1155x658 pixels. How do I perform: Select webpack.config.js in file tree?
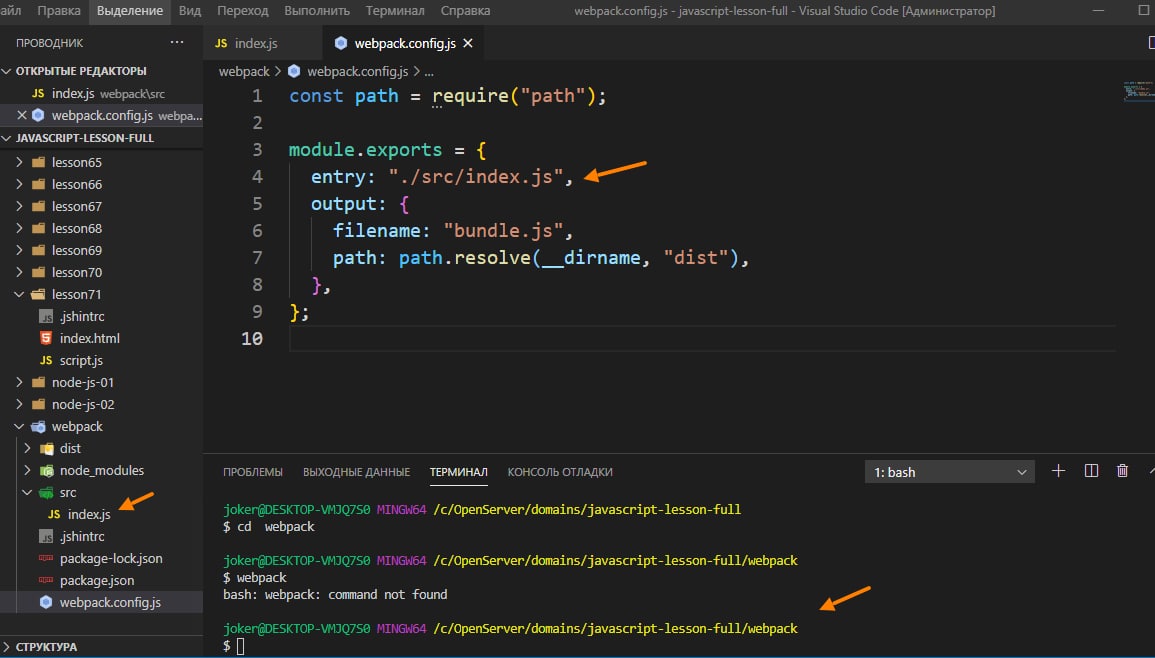[x=102, y=602]
